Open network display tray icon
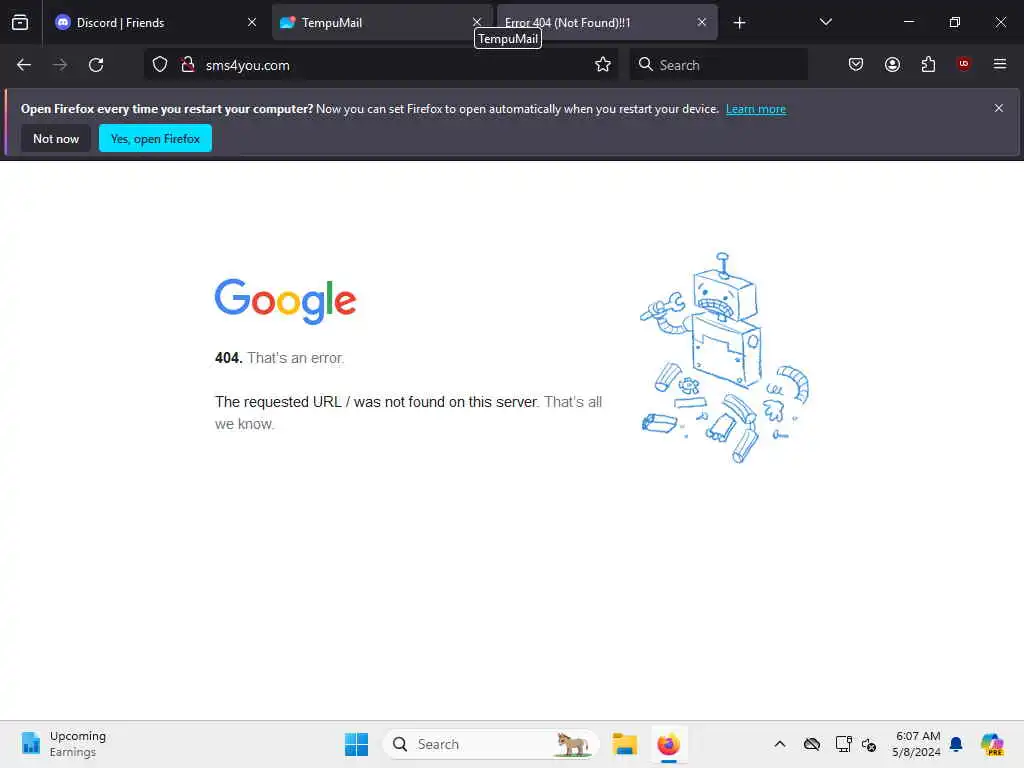The width and height of the screenshot is (1024, 768). pos(843,744)
